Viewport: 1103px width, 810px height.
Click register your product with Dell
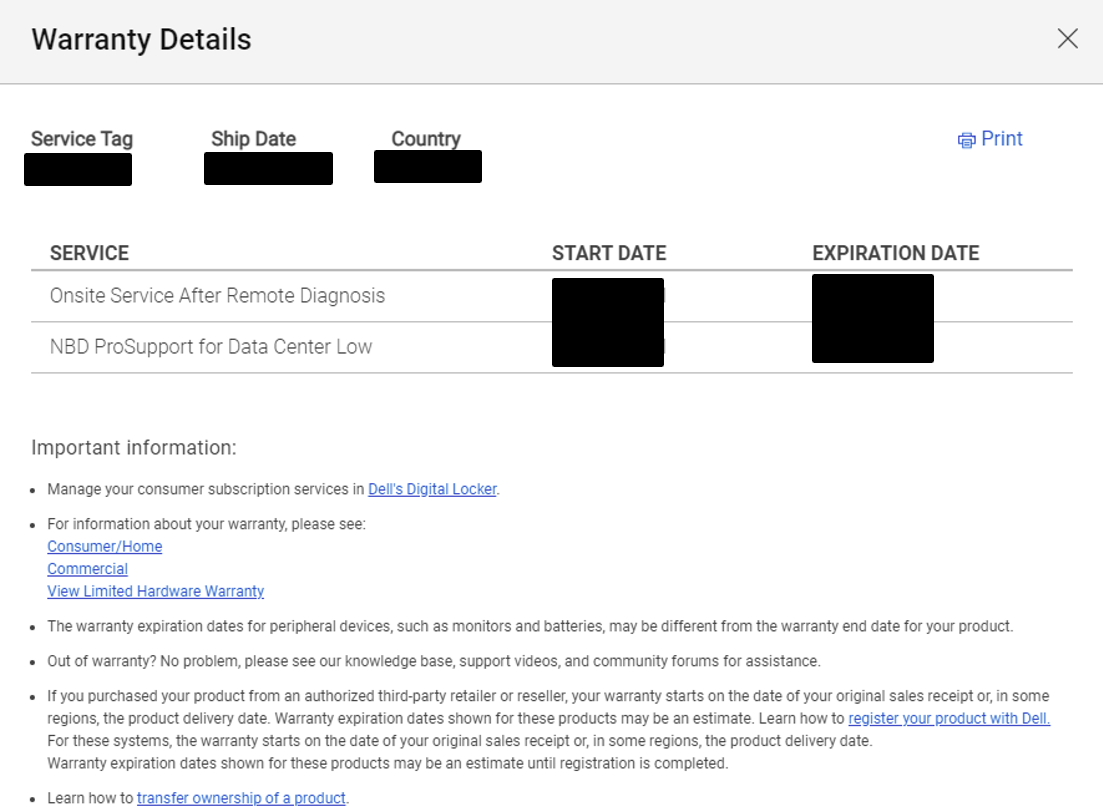[948, 718]
